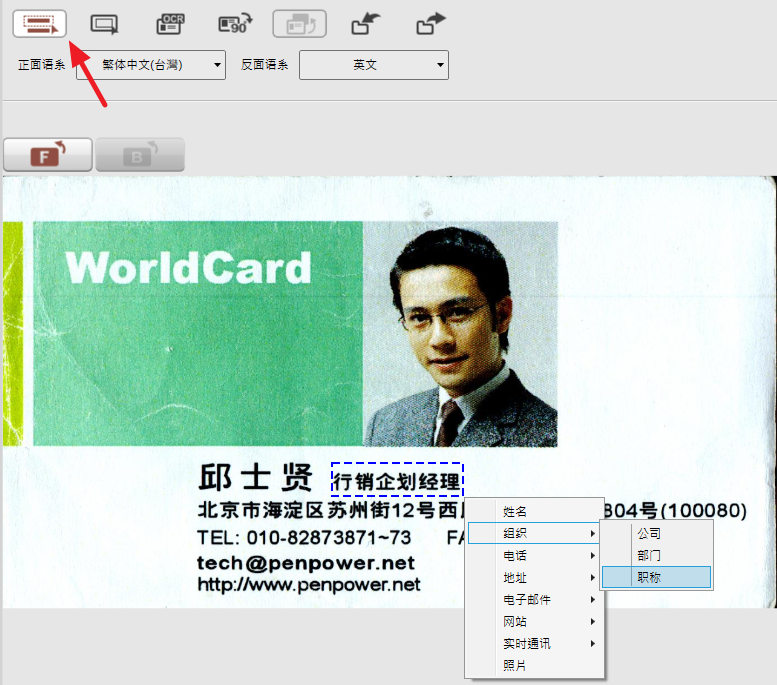Pick 部门 from the submenu

tap(649, 555)
